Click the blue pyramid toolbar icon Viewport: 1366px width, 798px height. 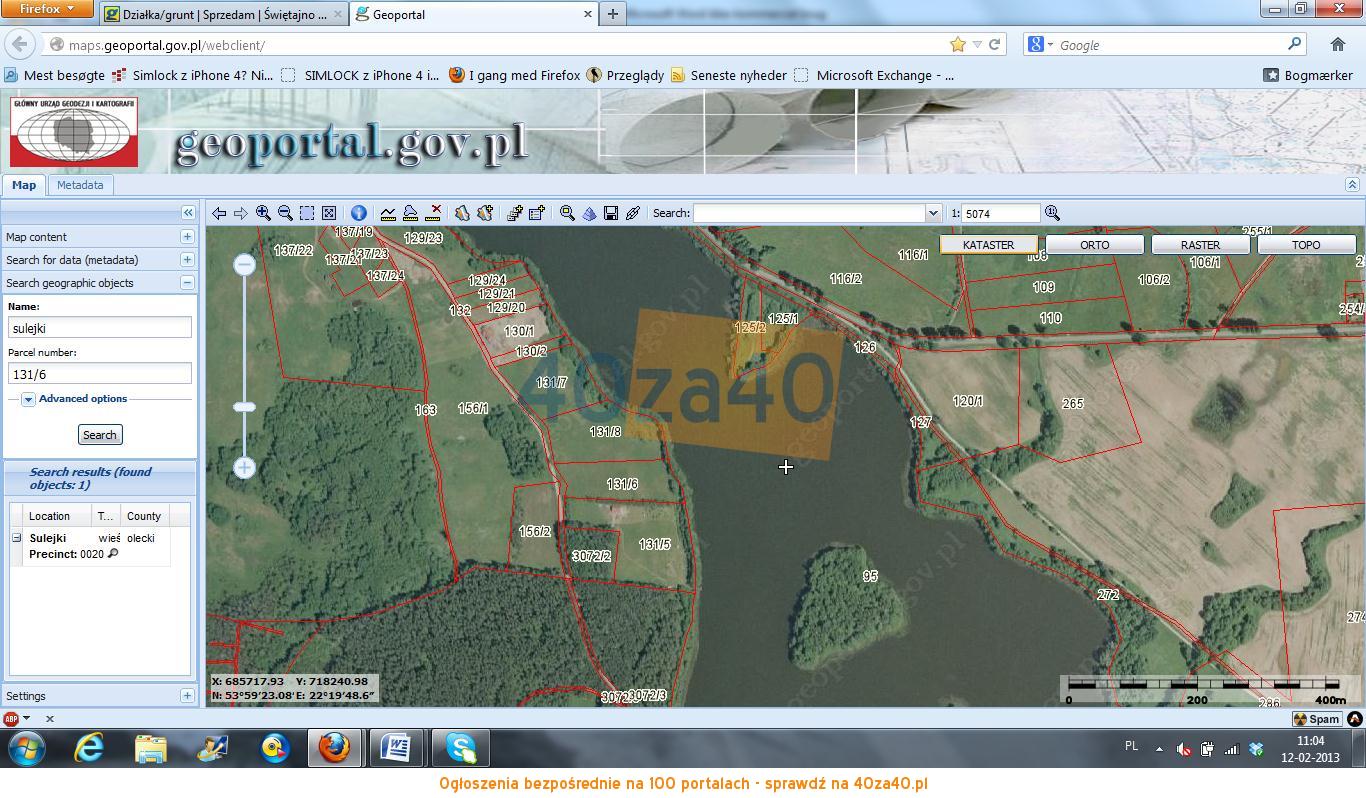pos(589,213)
